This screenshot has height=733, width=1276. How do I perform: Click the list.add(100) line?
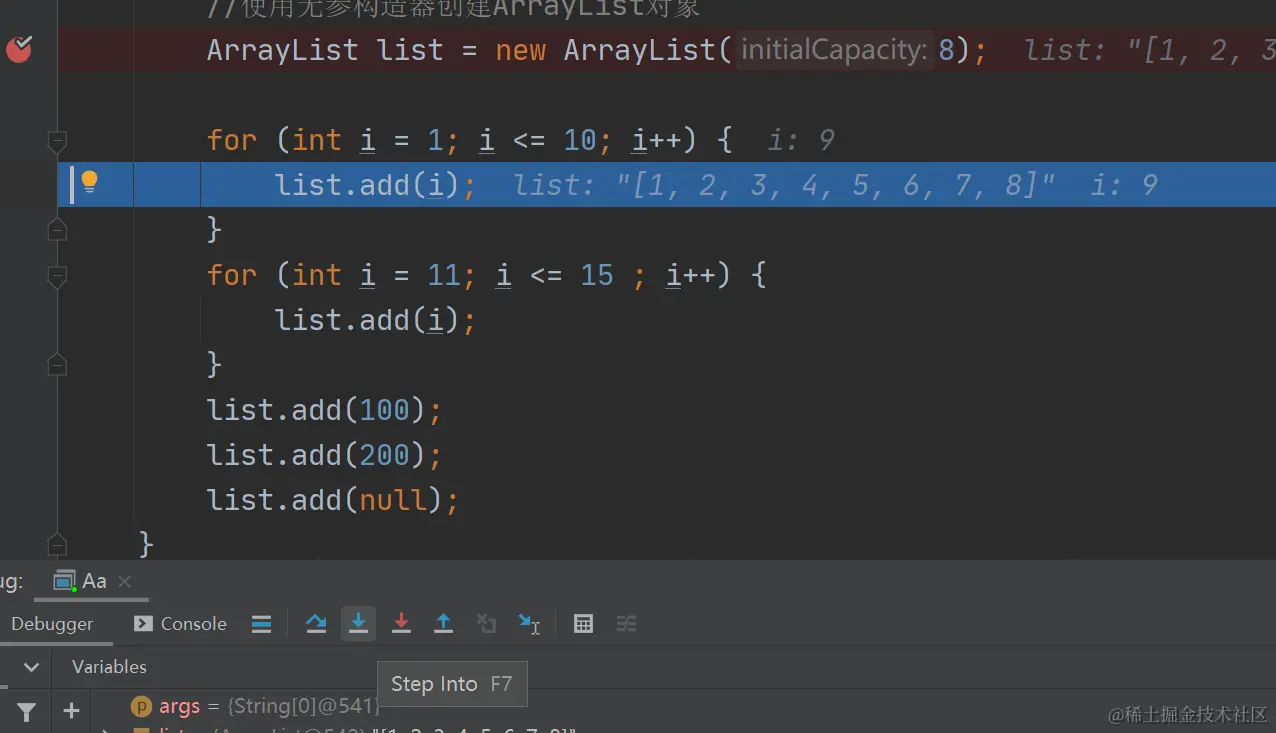coord(324,410)
